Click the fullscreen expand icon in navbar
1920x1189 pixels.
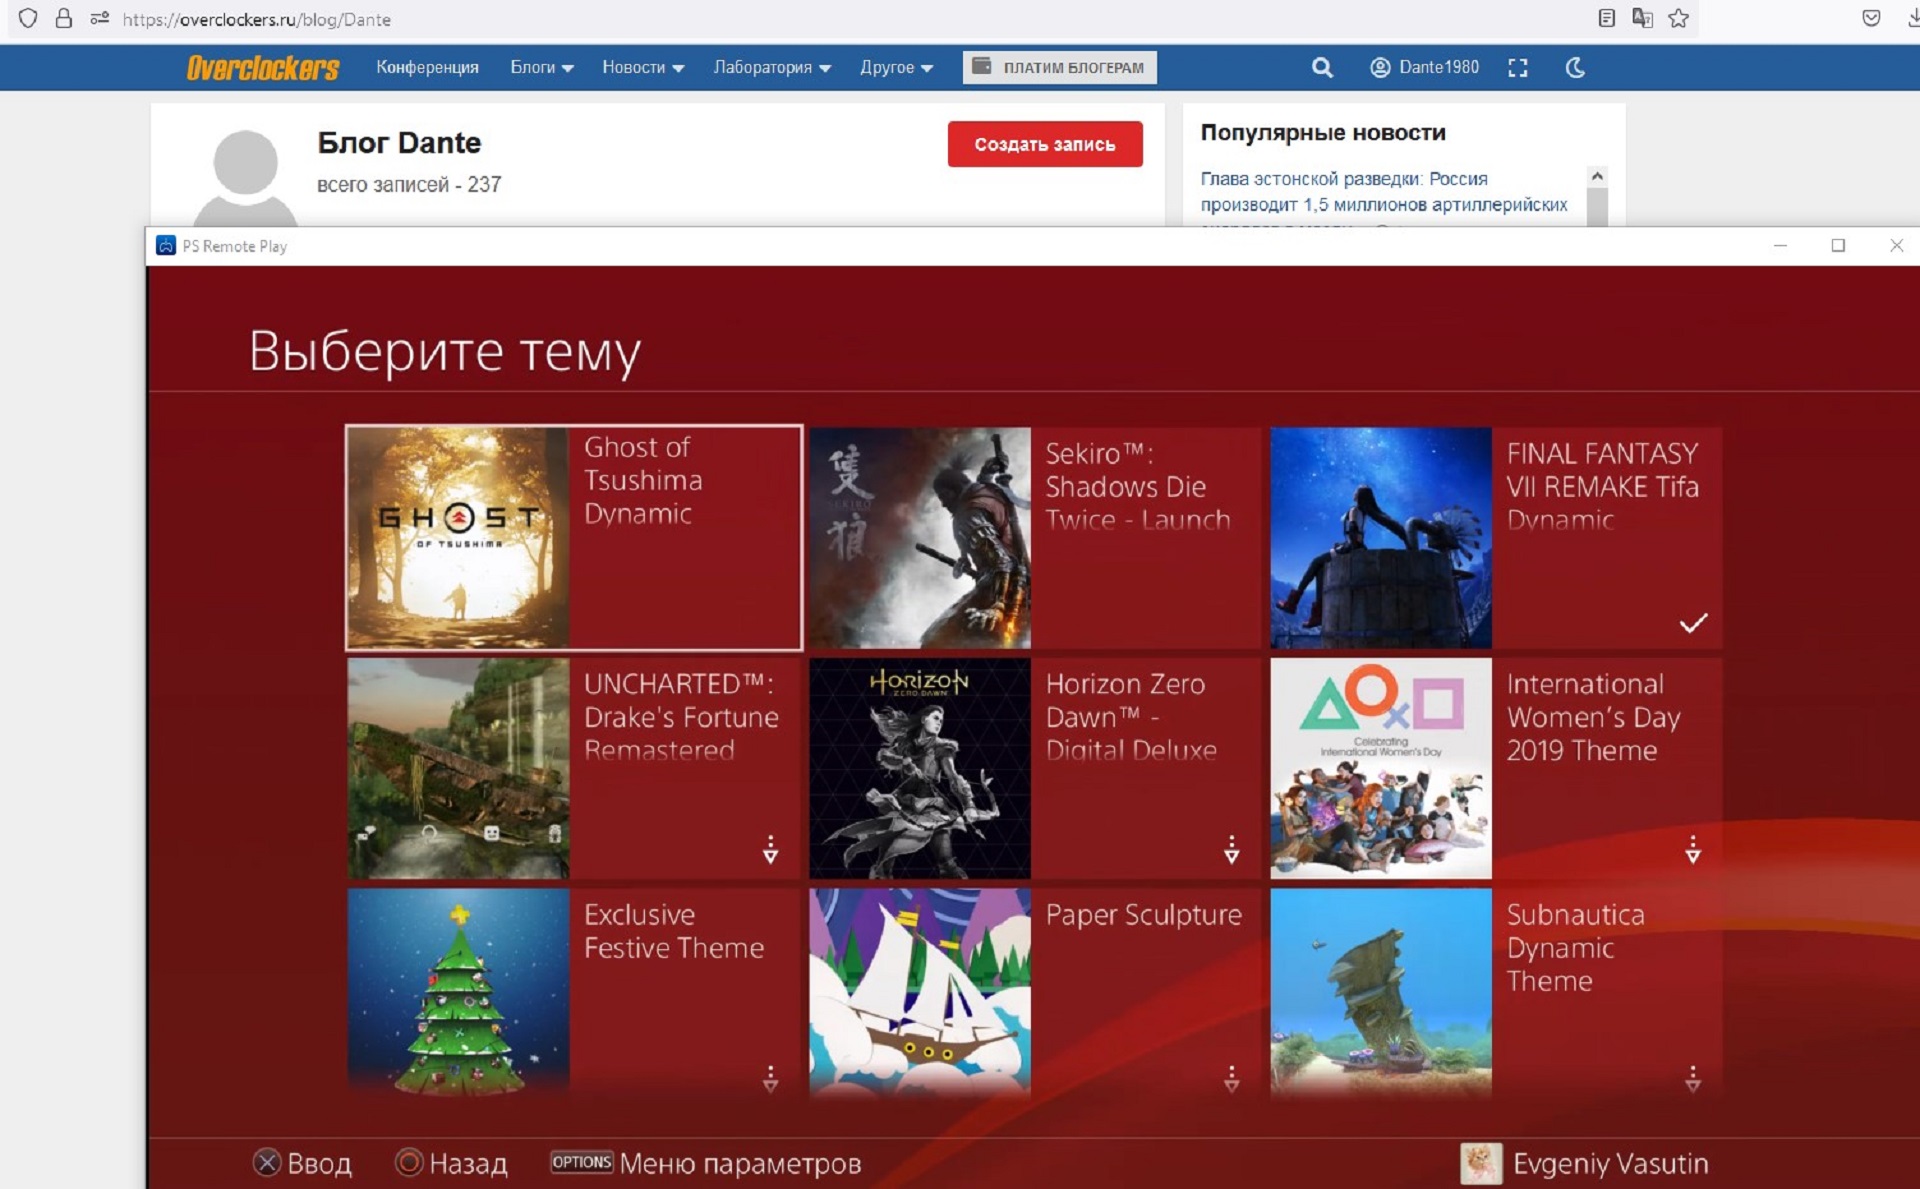point(1518,67)
